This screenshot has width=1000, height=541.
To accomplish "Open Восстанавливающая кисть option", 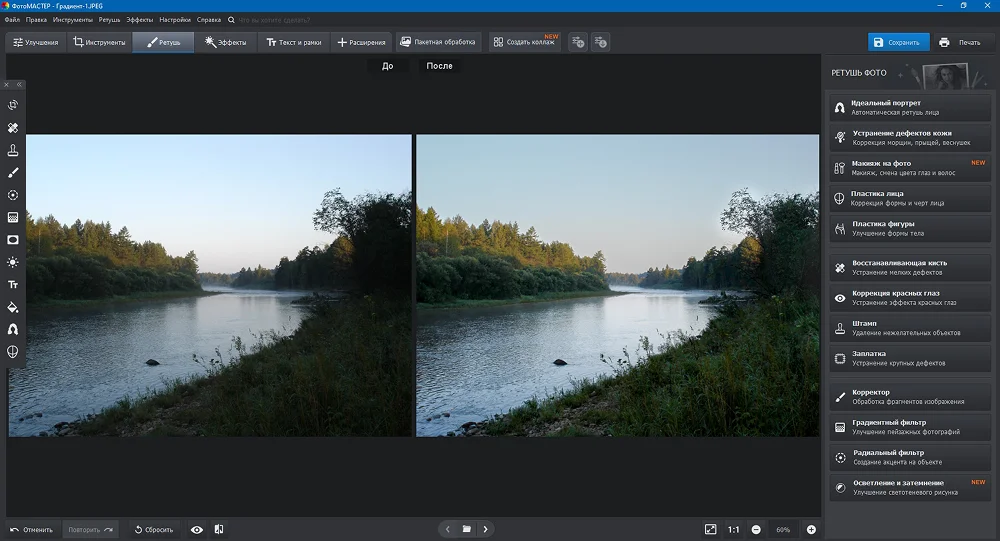I will tap(910, 267).
